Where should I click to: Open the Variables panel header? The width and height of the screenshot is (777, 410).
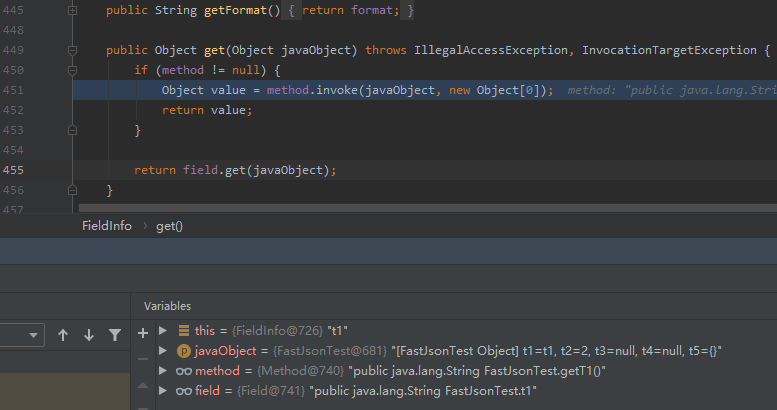167,306
